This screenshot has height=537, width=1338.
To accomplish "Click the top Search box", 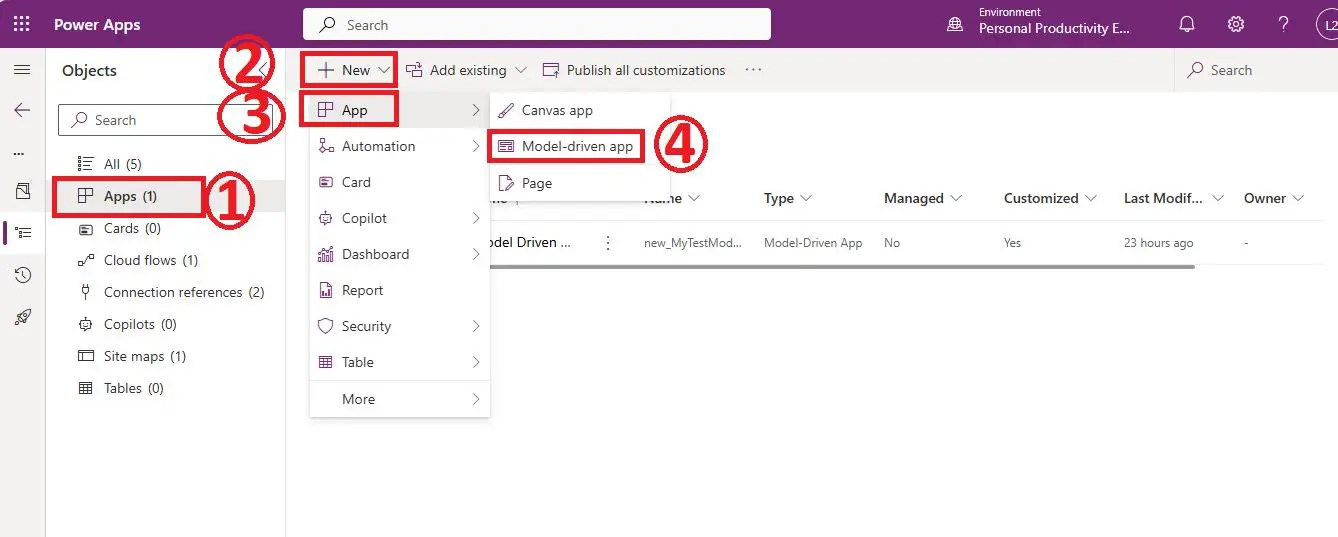I will click(x=537, y=24).
